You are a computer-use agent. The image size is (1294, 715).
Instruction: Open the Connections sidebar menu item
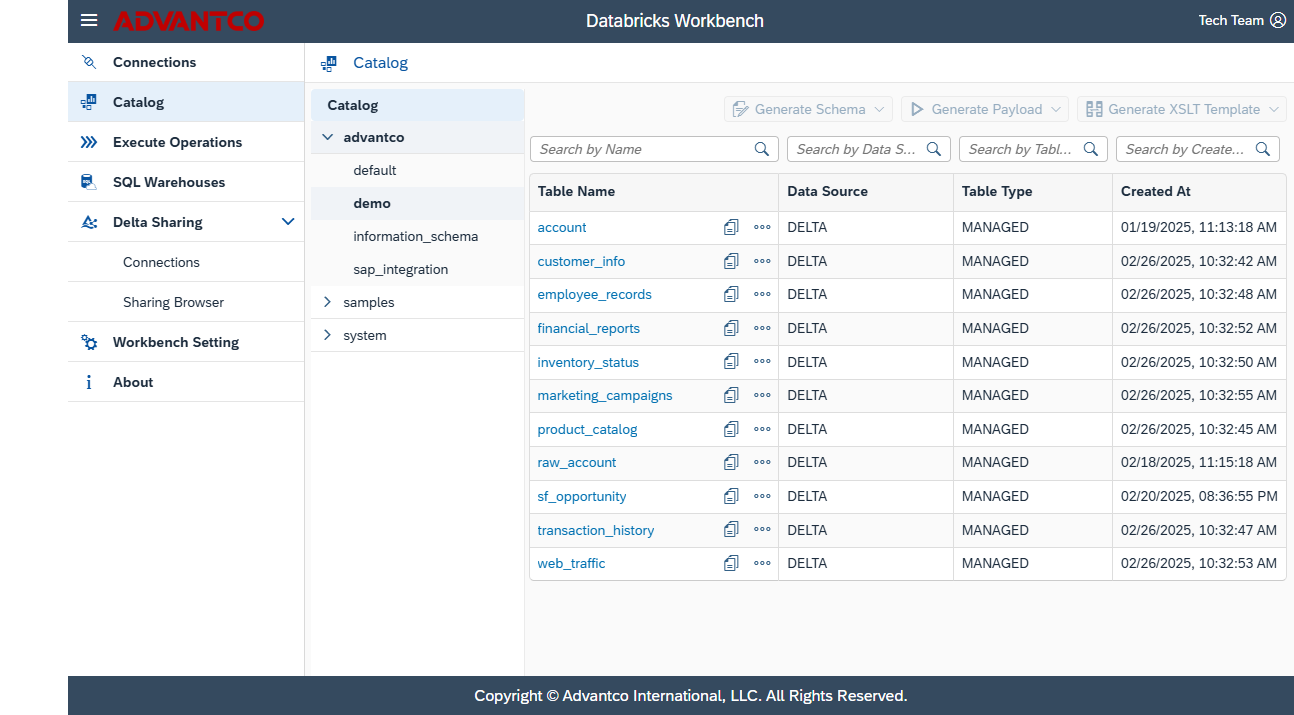[186, 62]
